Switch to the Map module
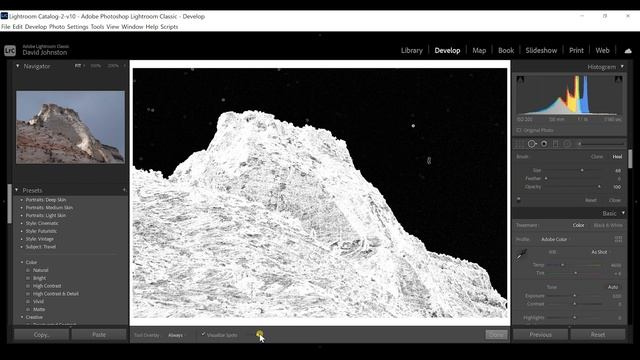 pyautogui.click(x=479, y=51)
